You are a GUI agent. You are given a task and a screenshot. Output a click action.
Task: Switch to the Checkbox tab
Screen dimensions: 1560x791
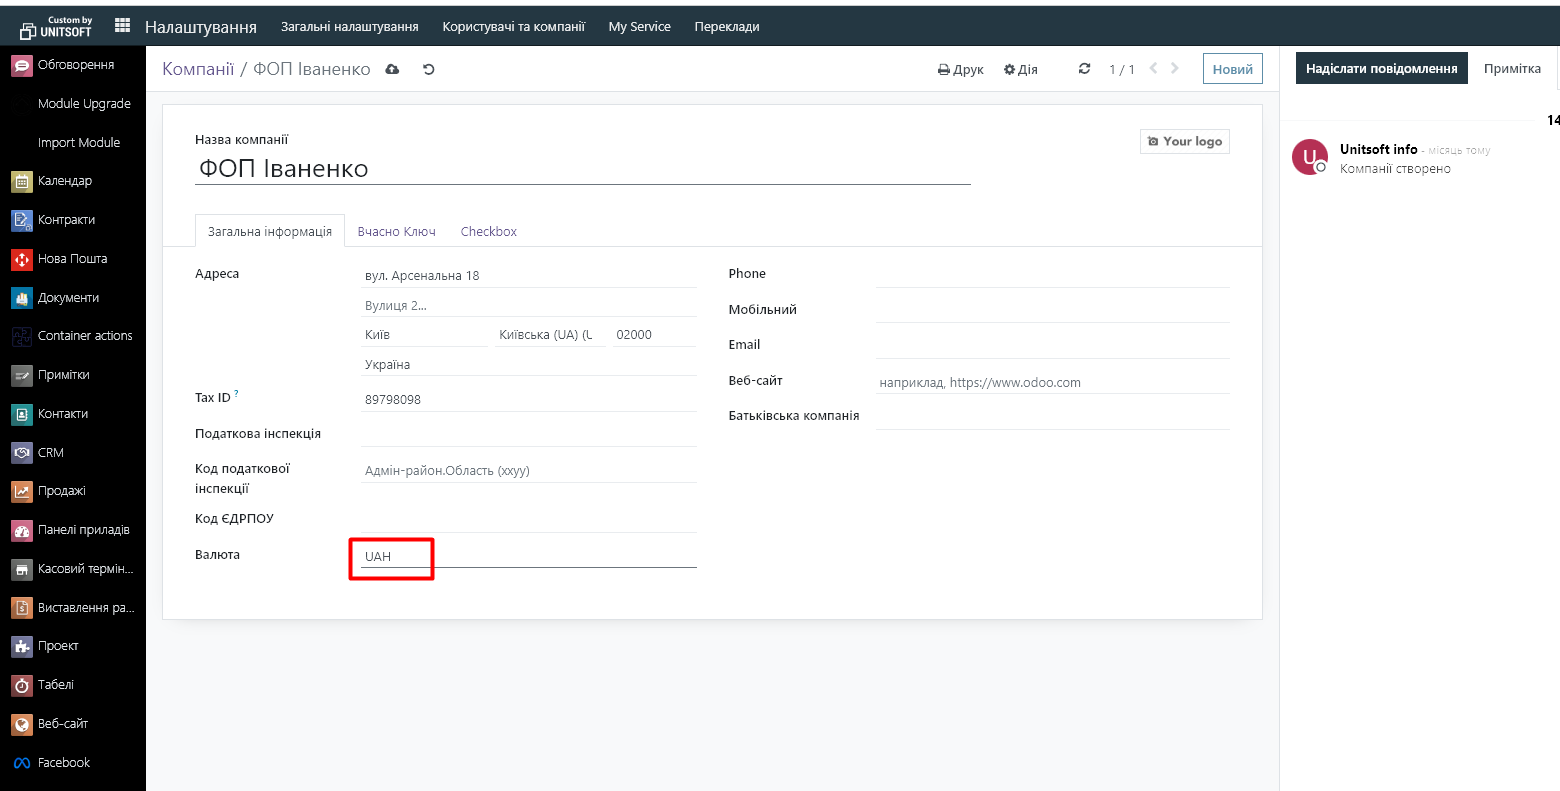[488, 231]
